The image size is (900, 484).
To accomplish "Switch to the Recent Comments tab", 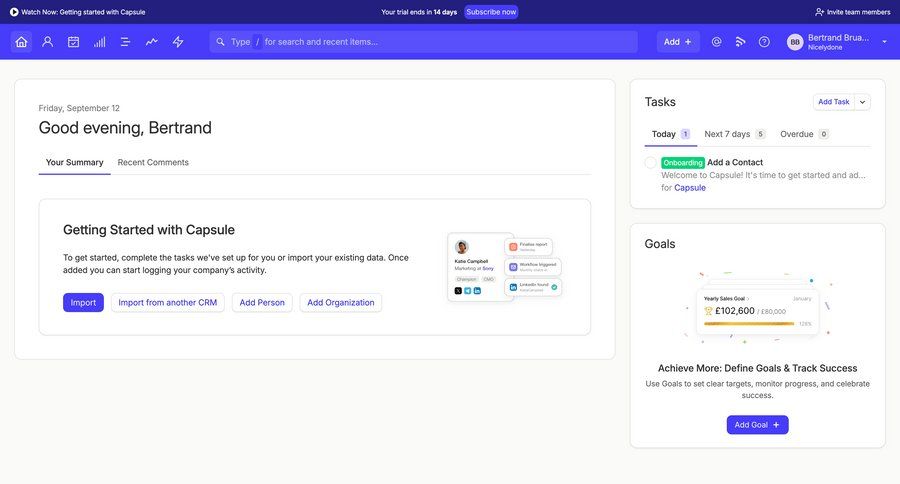I will pos(153,162).
